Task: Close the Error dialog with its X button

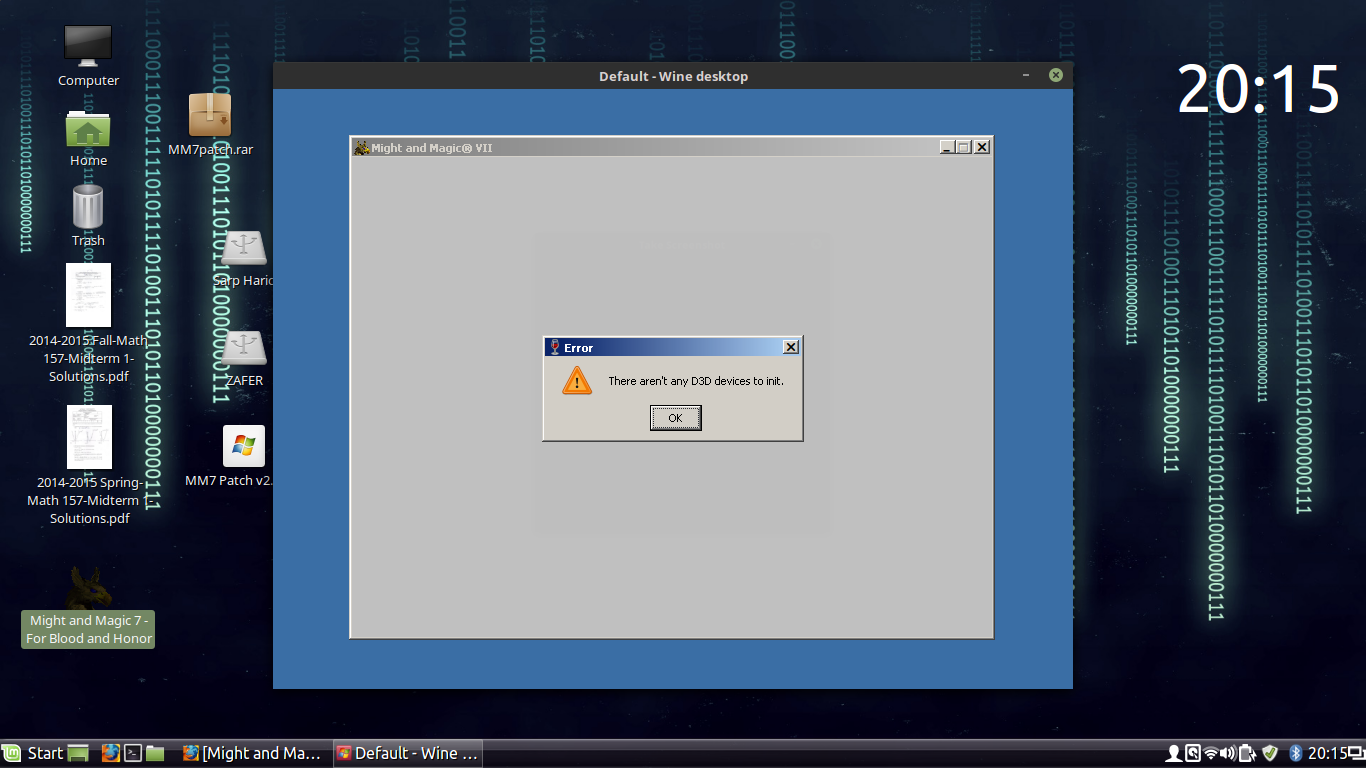Action: click(x=791, y=347)
